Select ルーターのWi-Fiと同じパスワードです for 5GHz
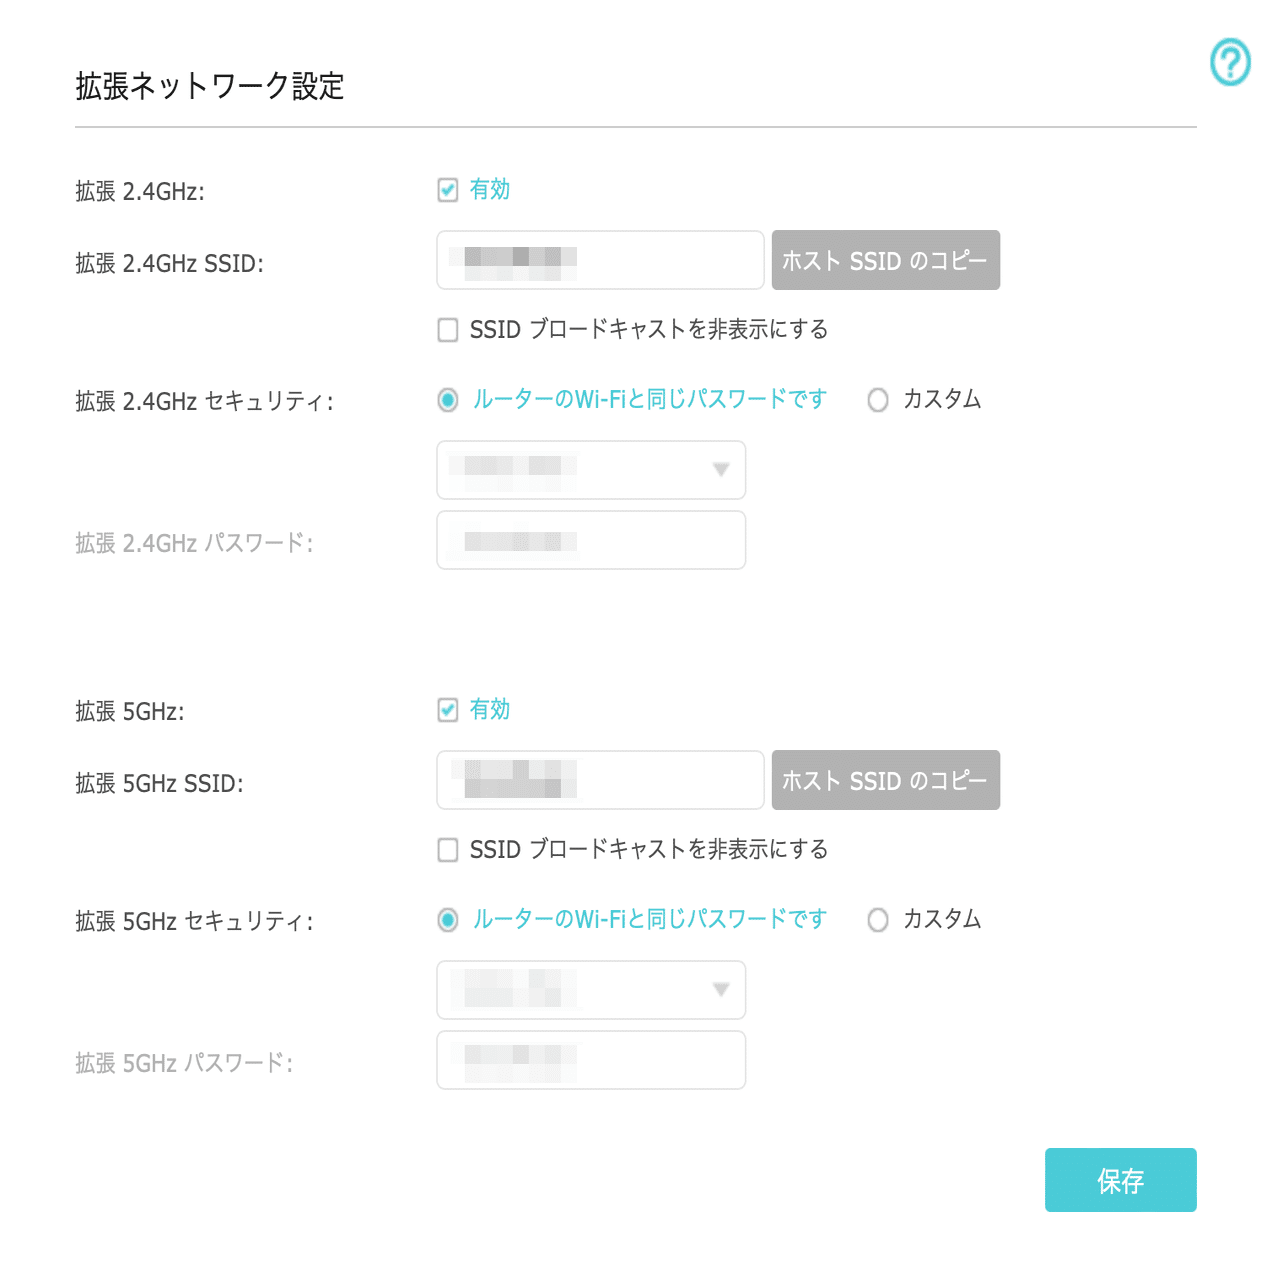 (447, 920)
